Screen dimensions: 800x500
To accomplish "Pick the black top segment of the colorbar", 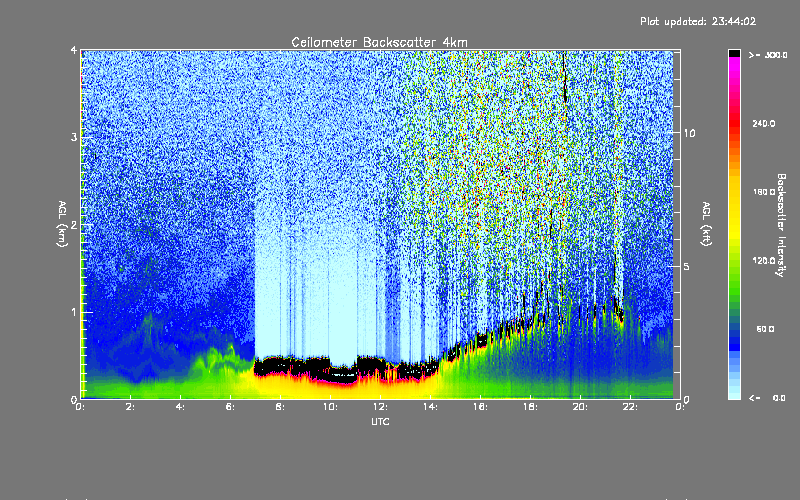I will coord(734,53).
